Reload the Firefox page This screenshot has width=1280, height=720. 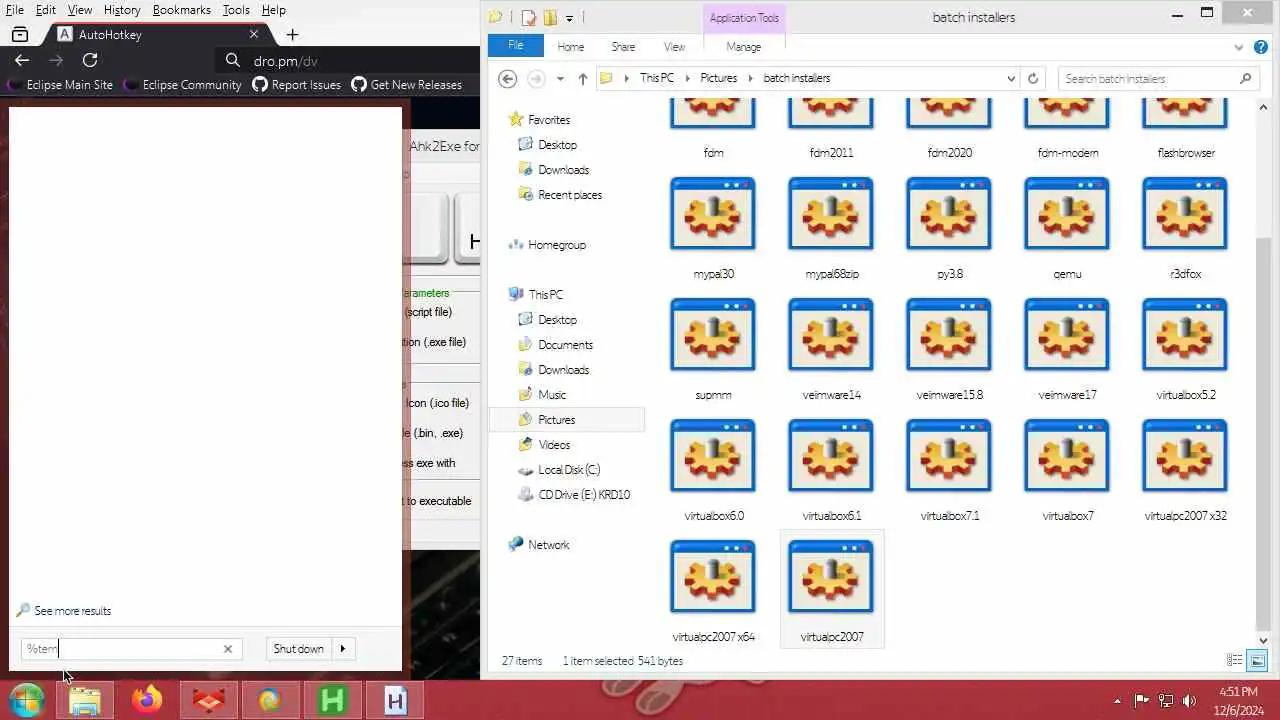90,60
